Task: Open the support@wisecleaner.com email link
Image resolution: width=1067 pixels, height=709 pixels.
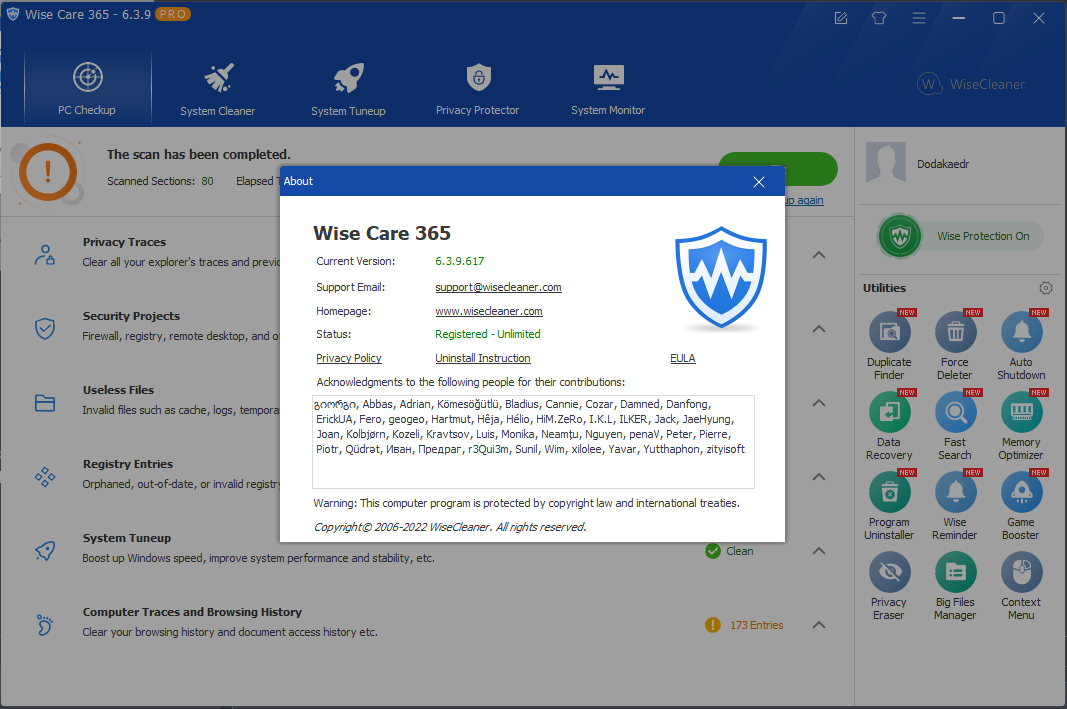Action: click(x=498, y=287)
